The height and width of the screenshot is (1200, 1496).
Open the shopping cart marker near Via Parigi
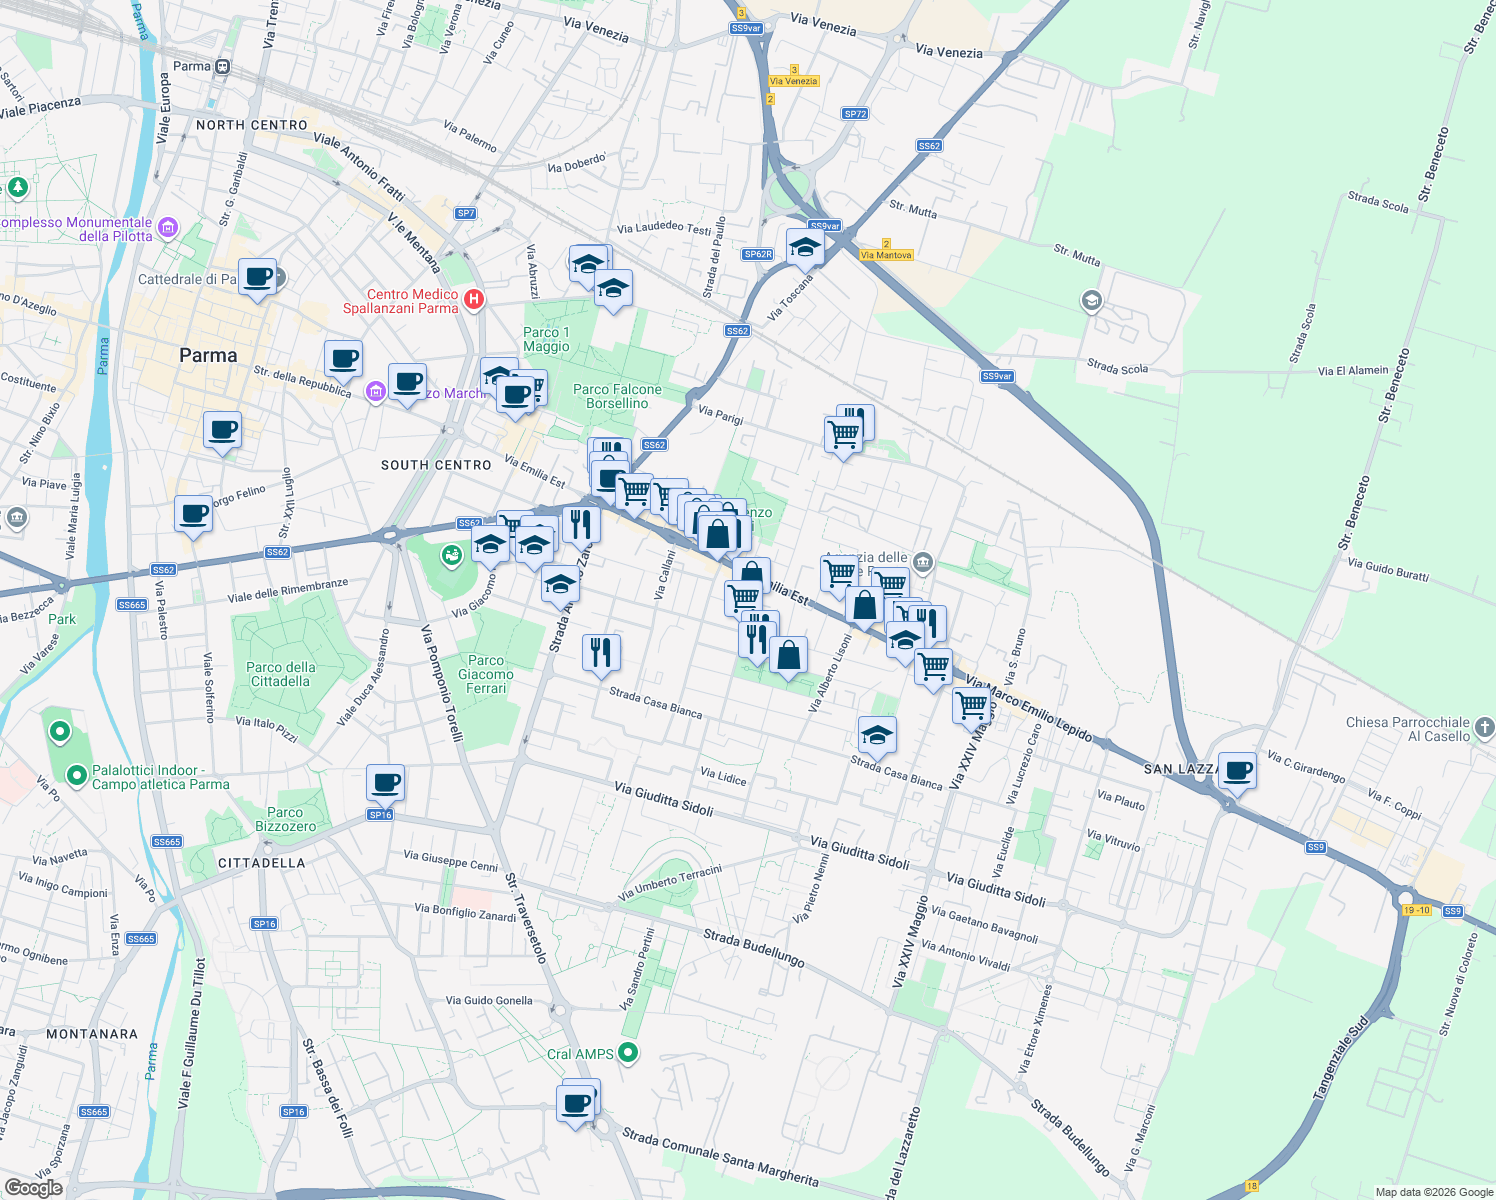846,432
